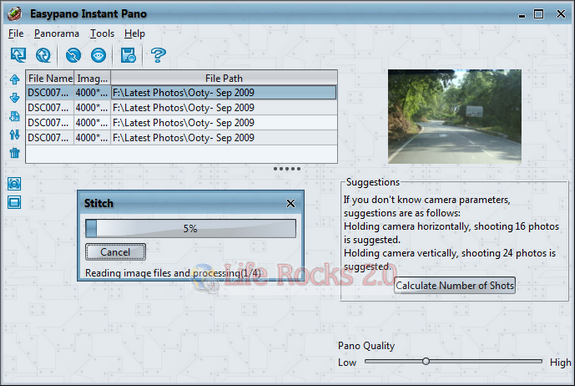Click the eye preview toolbar icon
The width and height of the screenshot is (575, 386).
(98, 55)
